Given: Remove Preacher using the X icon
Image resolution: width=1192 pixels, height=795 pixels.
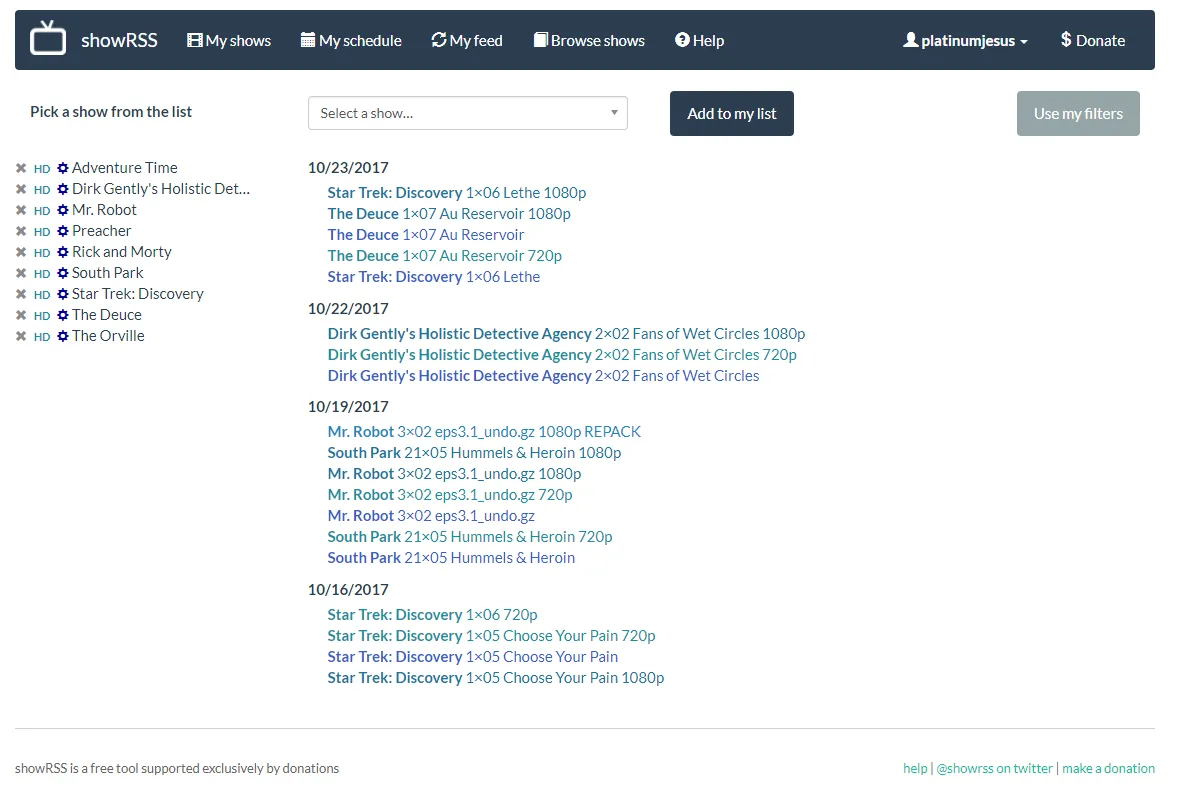Looking at the screenshot, I should click(x=21, y=231).
